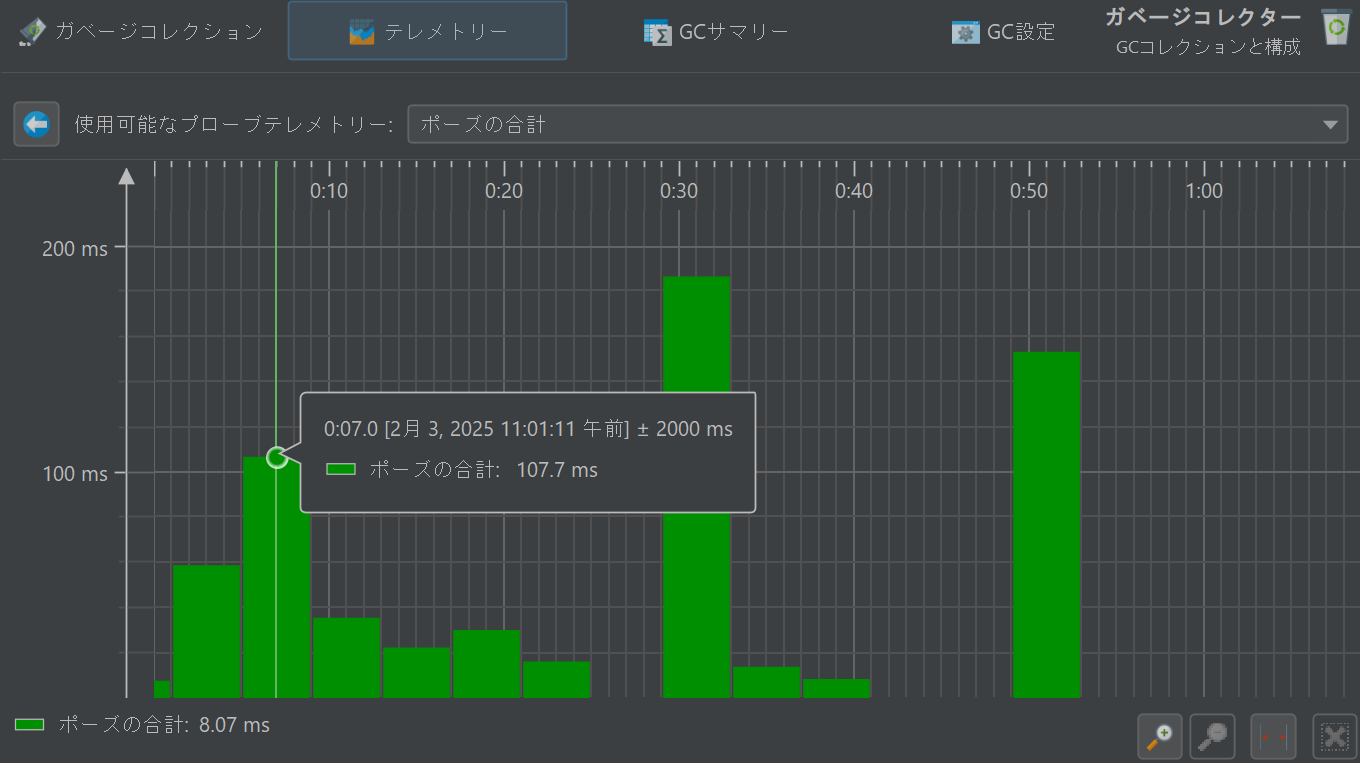Click the 1:00 time axis label
1360x763 pixels.
1204,191
